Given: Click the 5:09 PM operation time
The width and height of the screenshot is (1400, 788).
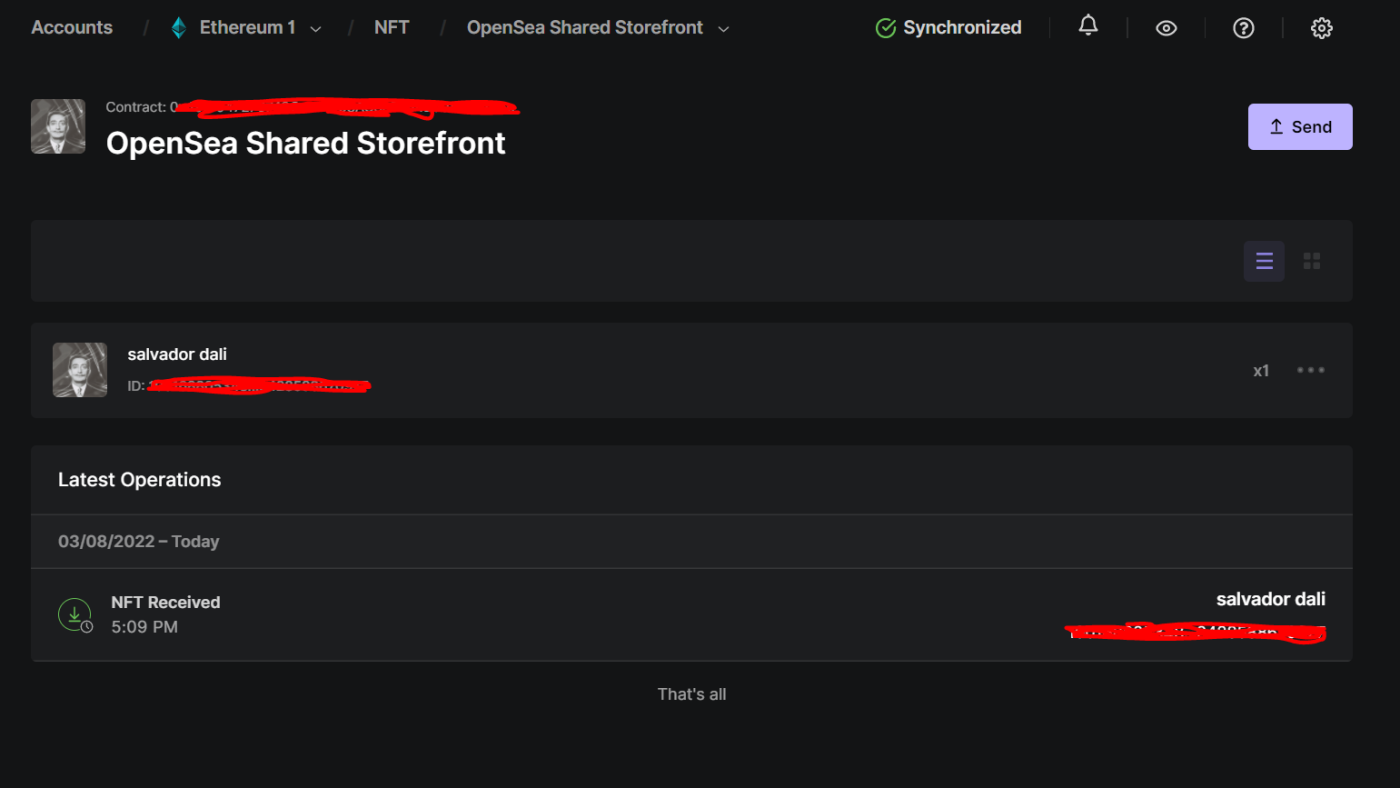Looking at the screenshot, I should click(144, 627).
